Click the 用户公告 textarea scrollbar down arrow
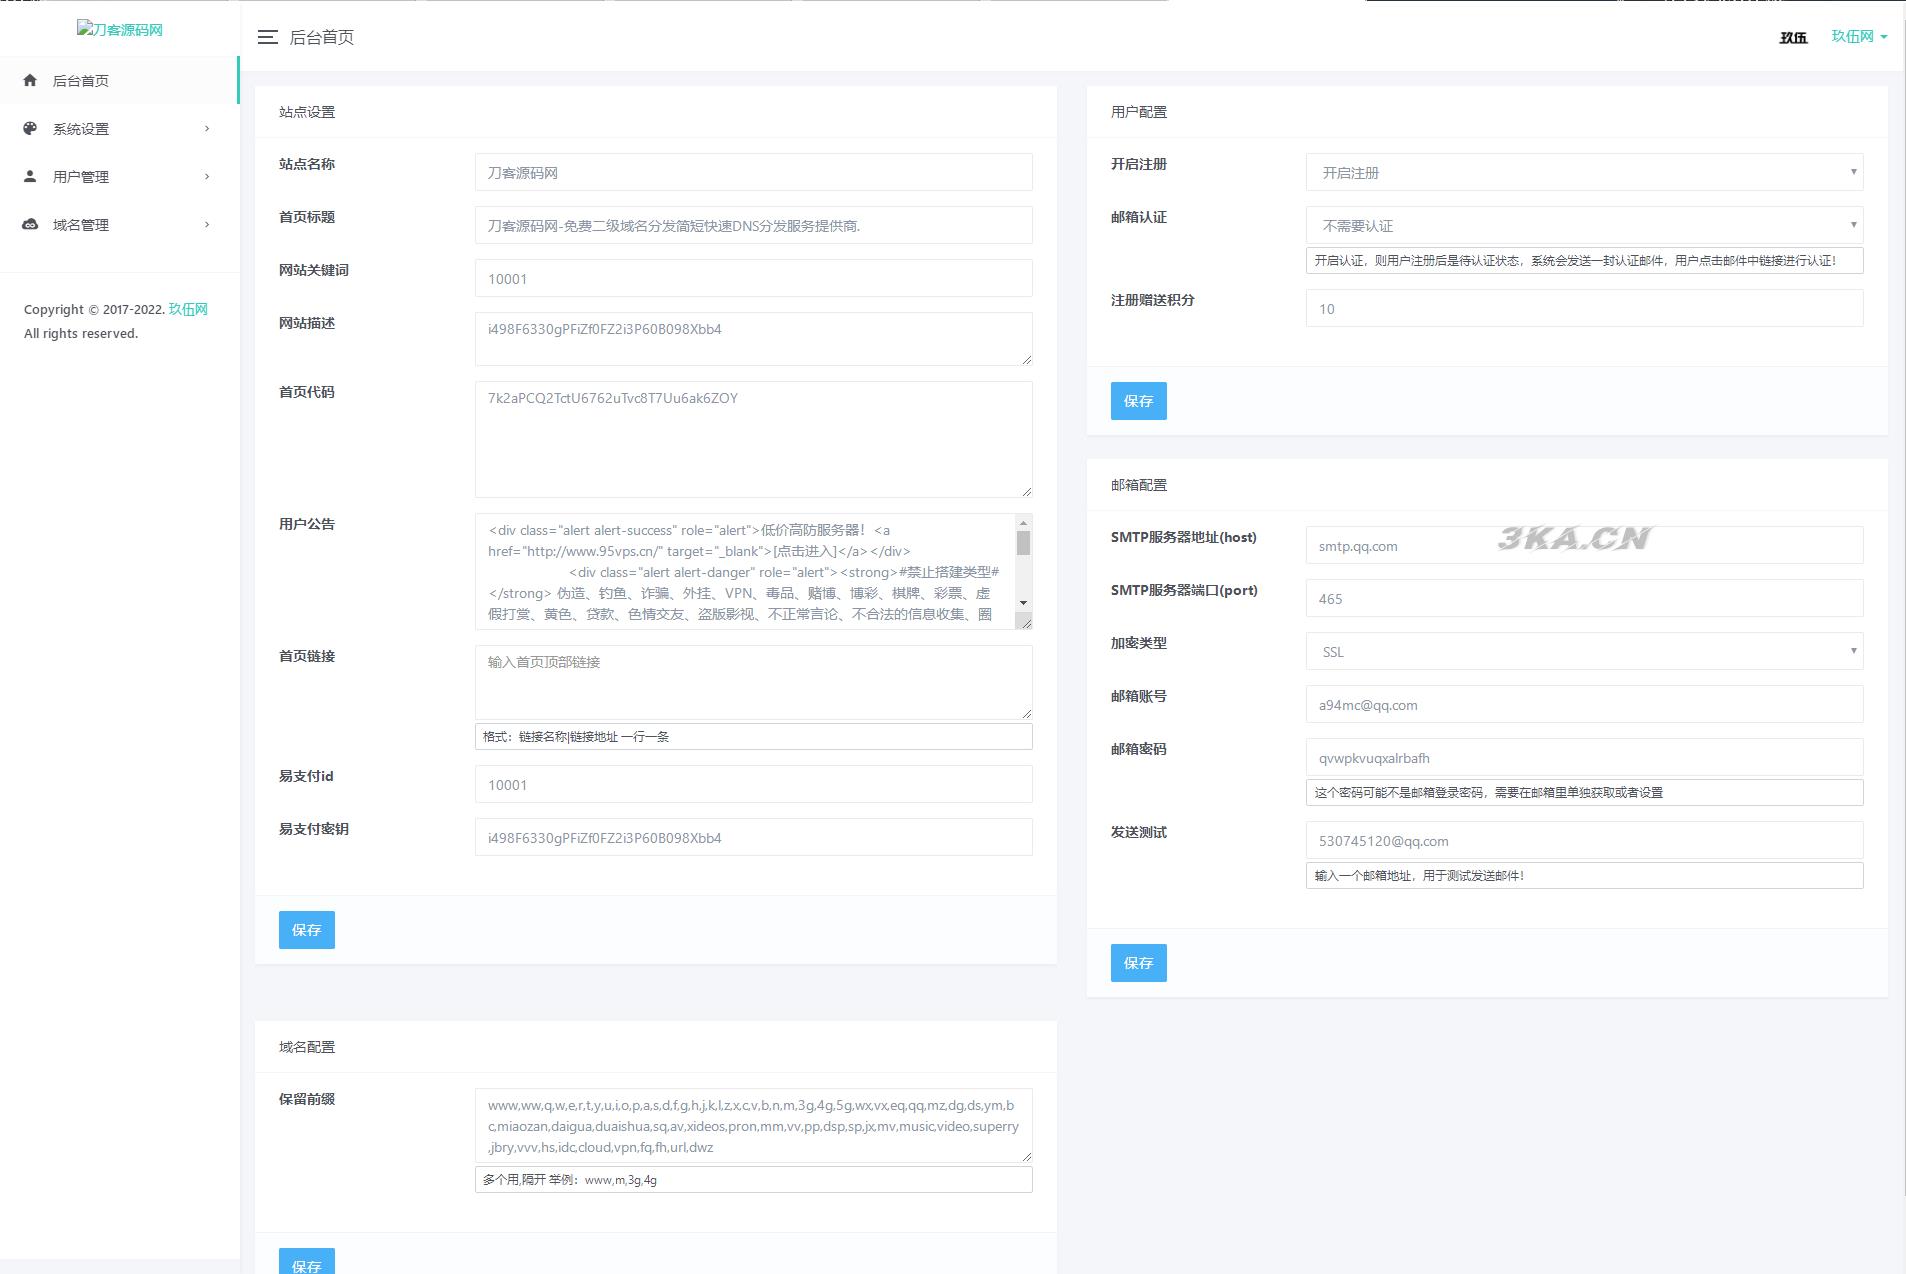 (x=1023, y=602)
